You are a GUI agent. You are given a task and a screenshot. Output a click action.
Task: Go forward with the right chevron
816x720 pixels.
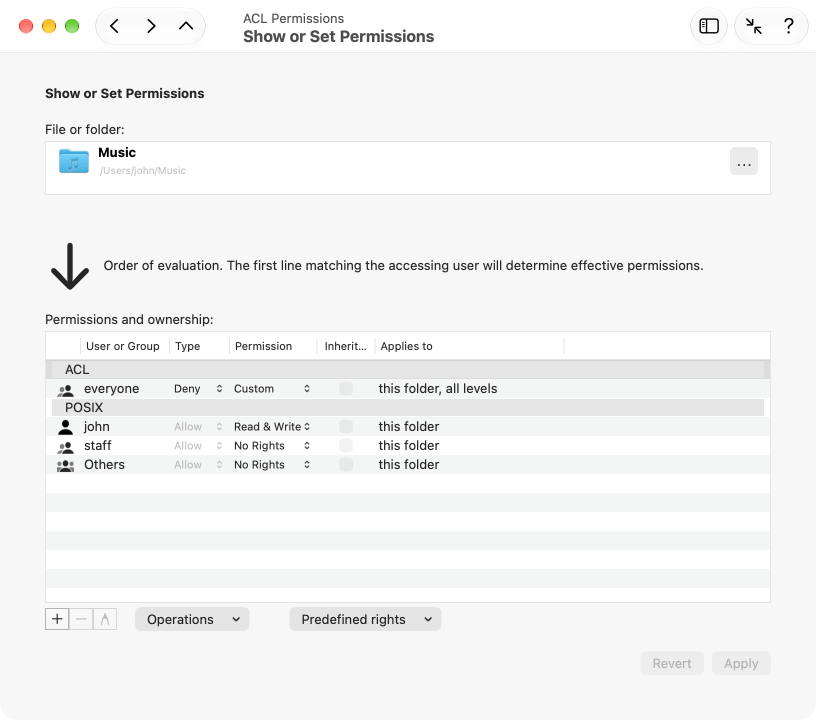pos(151,26)
